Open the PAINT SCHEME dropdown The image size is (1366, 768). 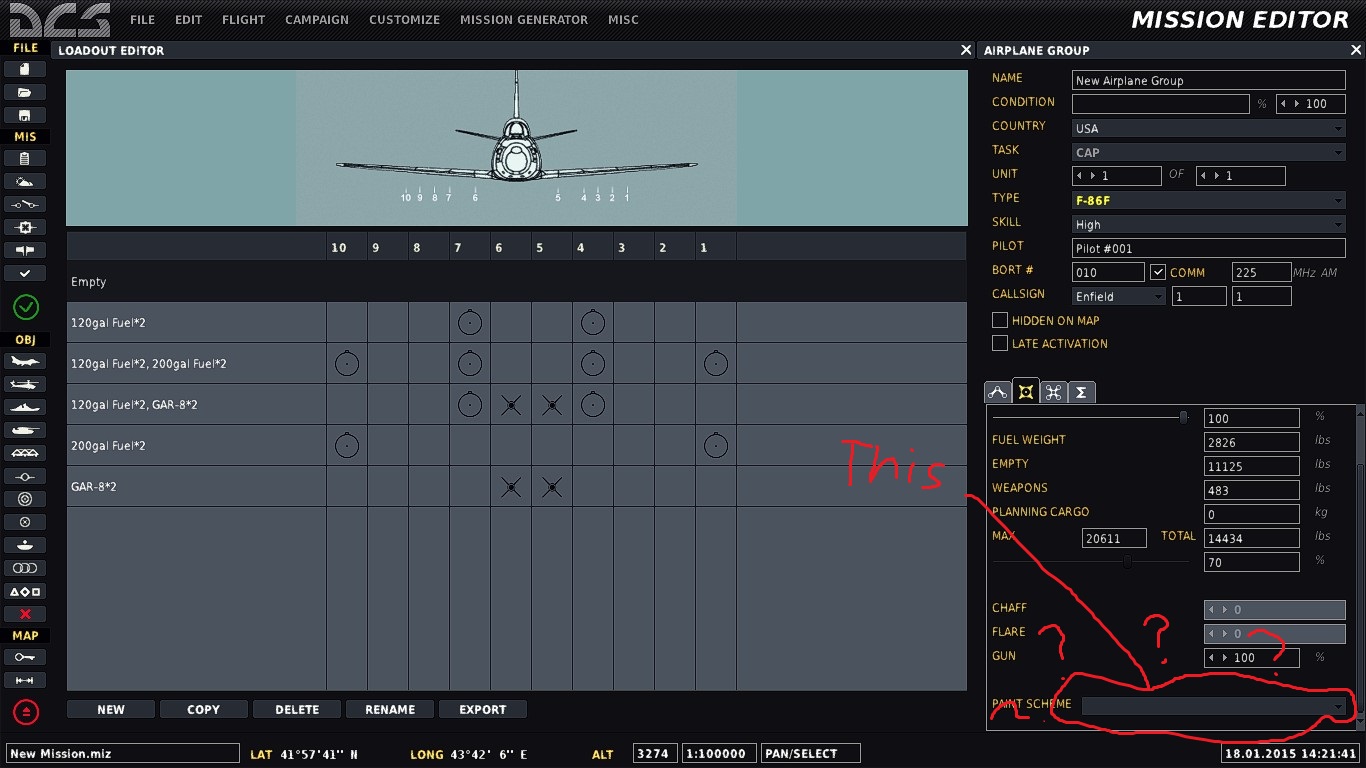(1214, 706)
